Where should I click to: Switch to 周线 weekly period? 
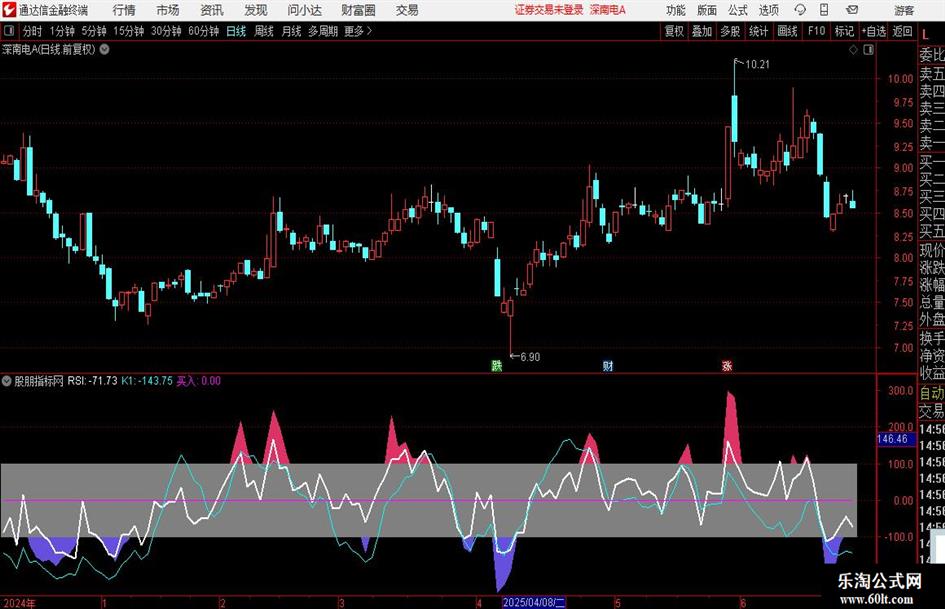[x=263, y=31]
